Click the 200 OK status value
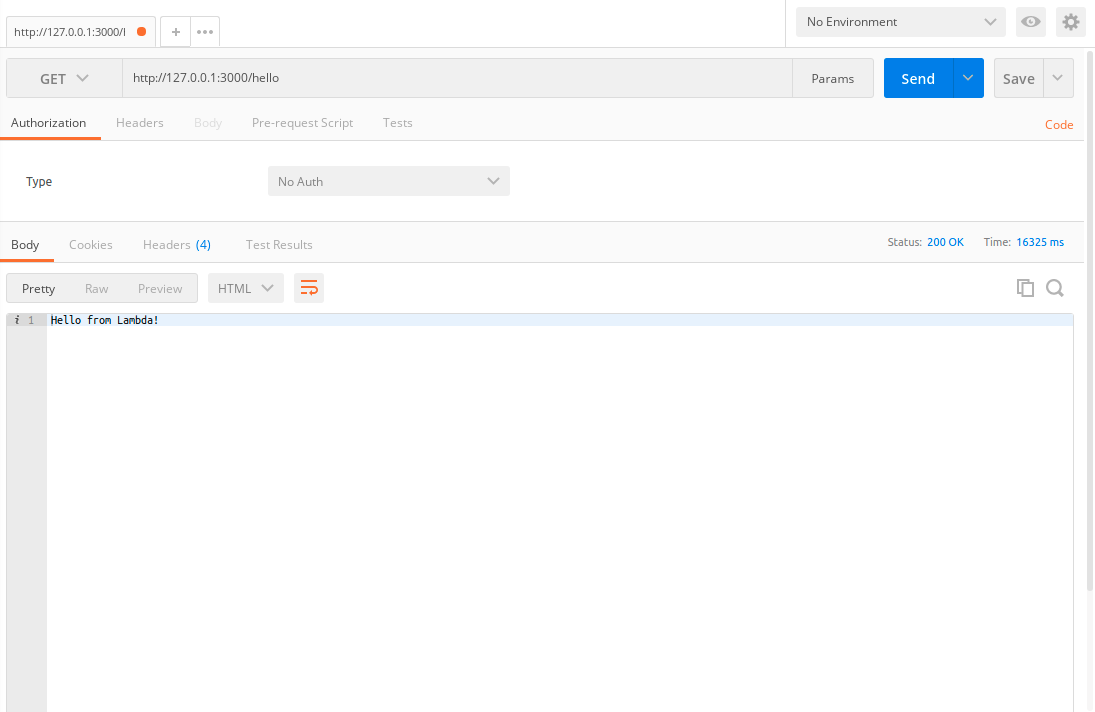Screen dimensions: 1095x712 point(946,242)
